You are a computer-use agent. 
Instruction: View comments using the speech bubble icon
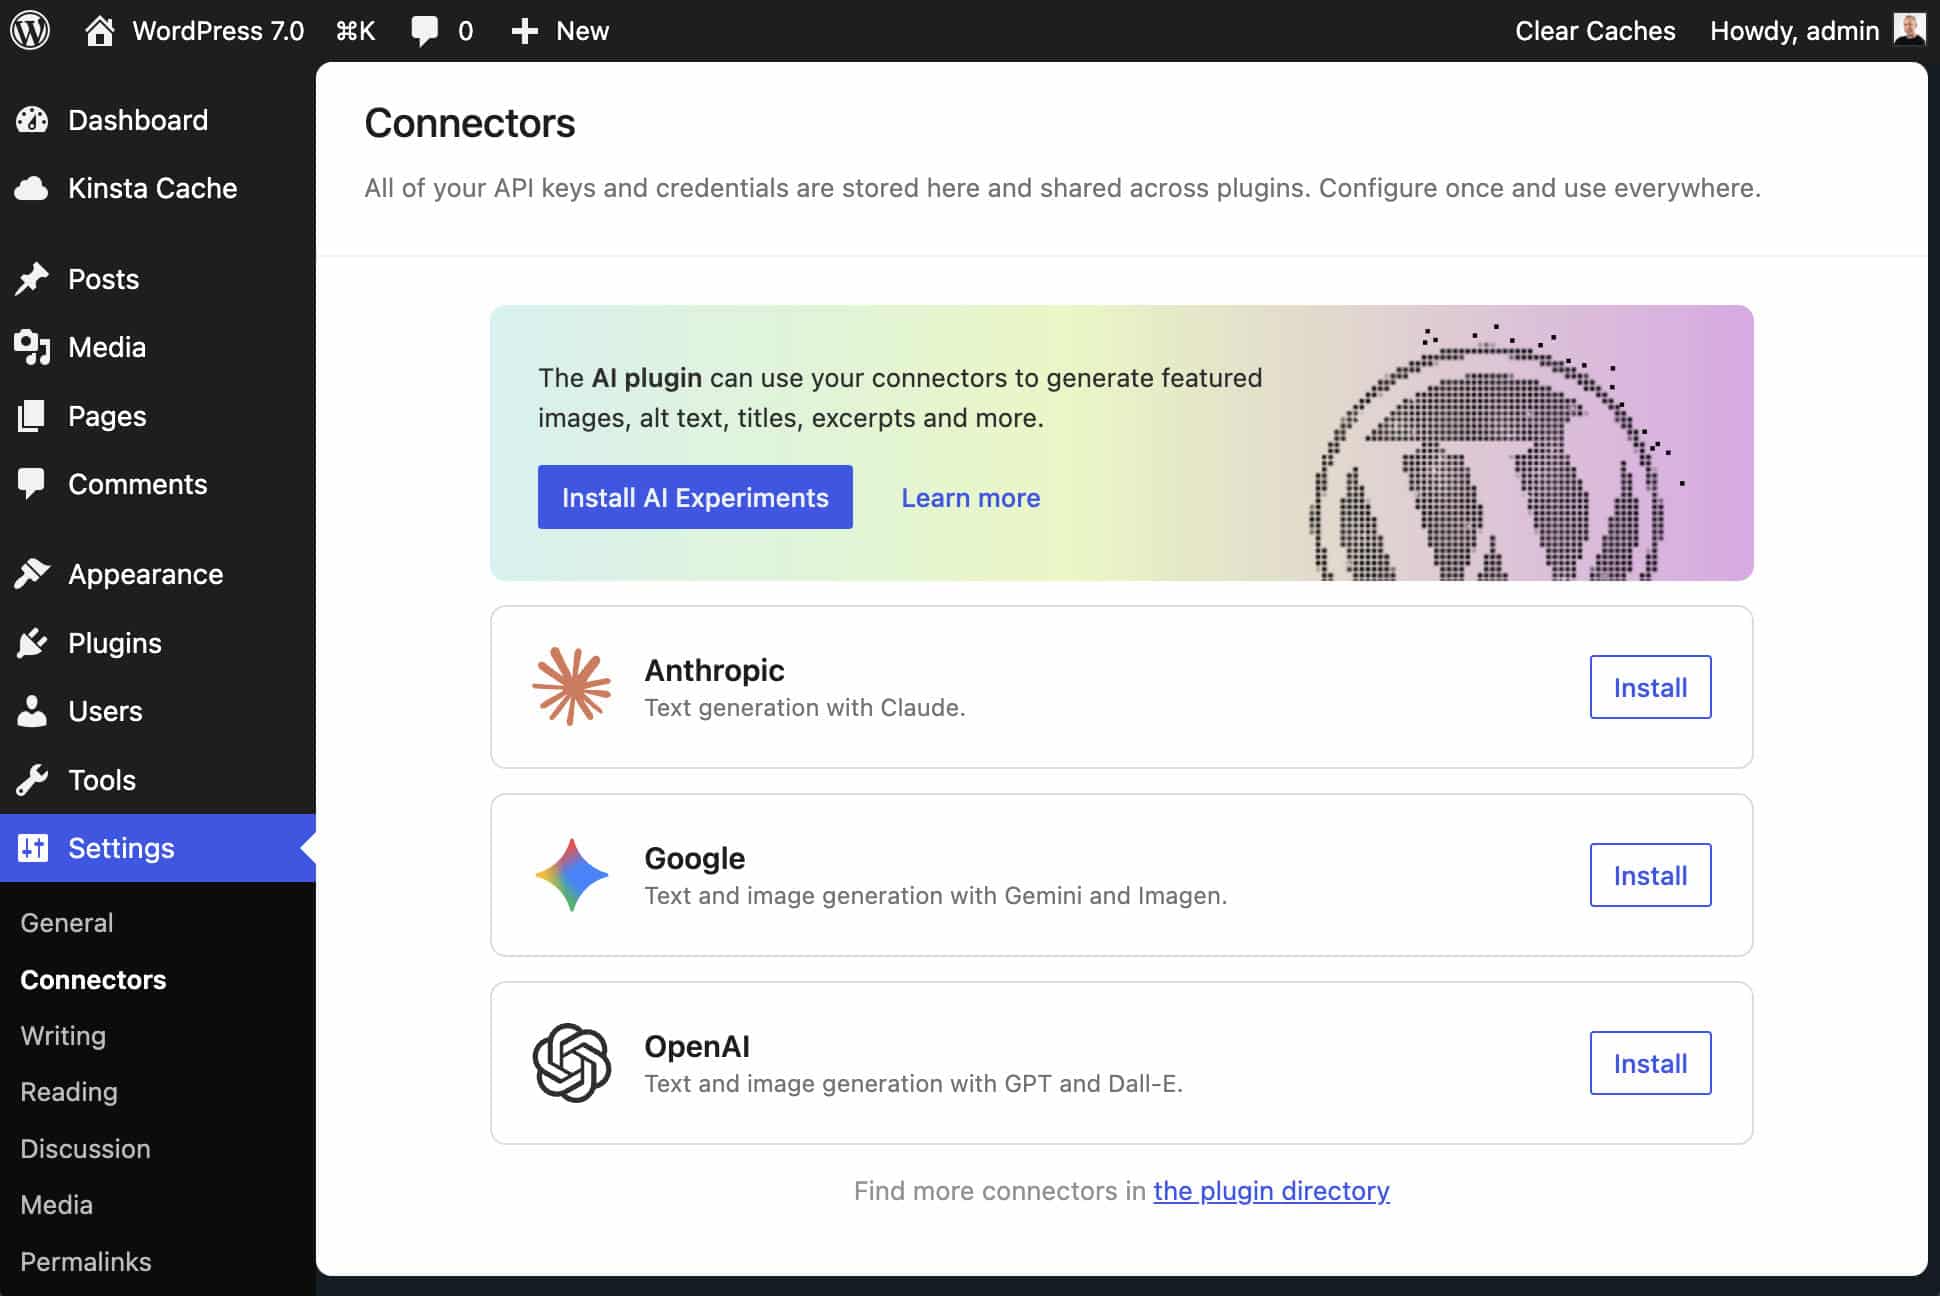[424, 30]
